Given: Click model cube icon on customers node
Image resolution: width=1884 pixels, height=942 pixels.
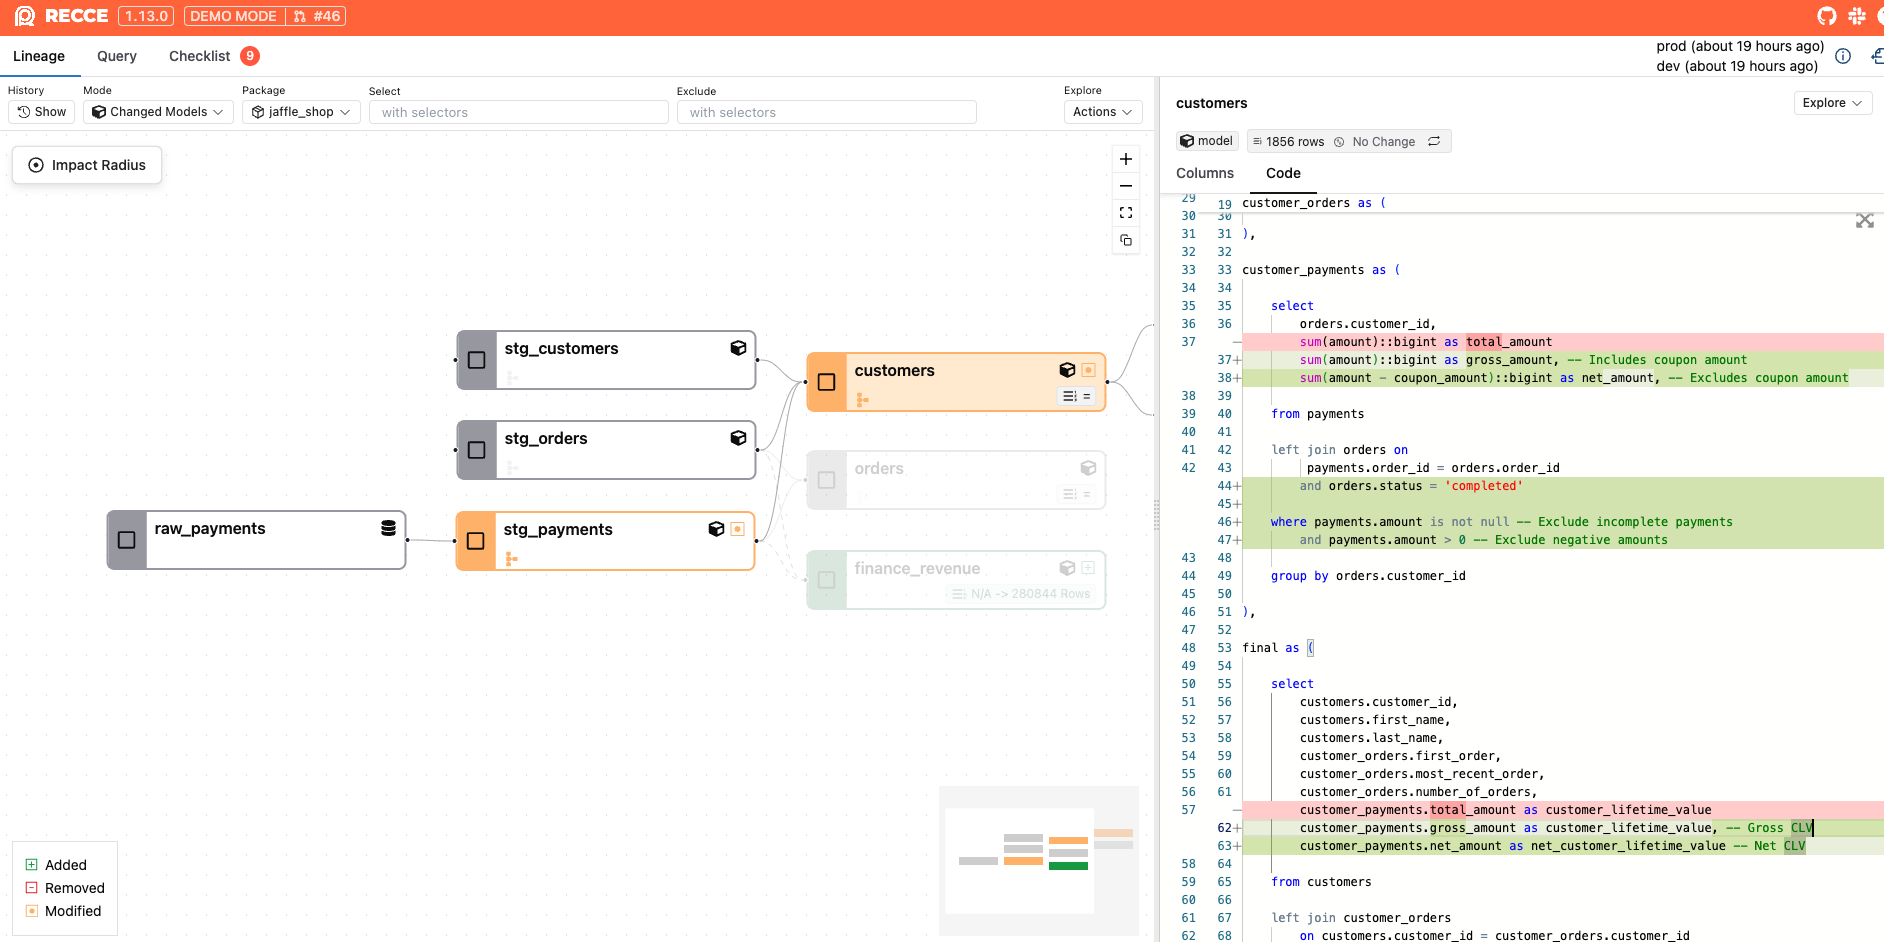Looking at the screenshot, I should pos(1067,370).
